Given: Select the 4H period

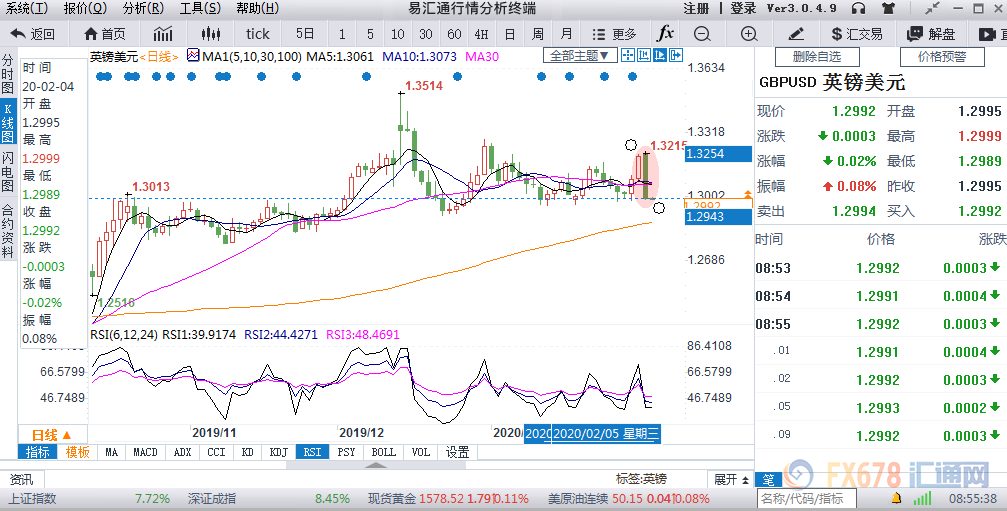Looking at the screenshot, I should 481,34.
